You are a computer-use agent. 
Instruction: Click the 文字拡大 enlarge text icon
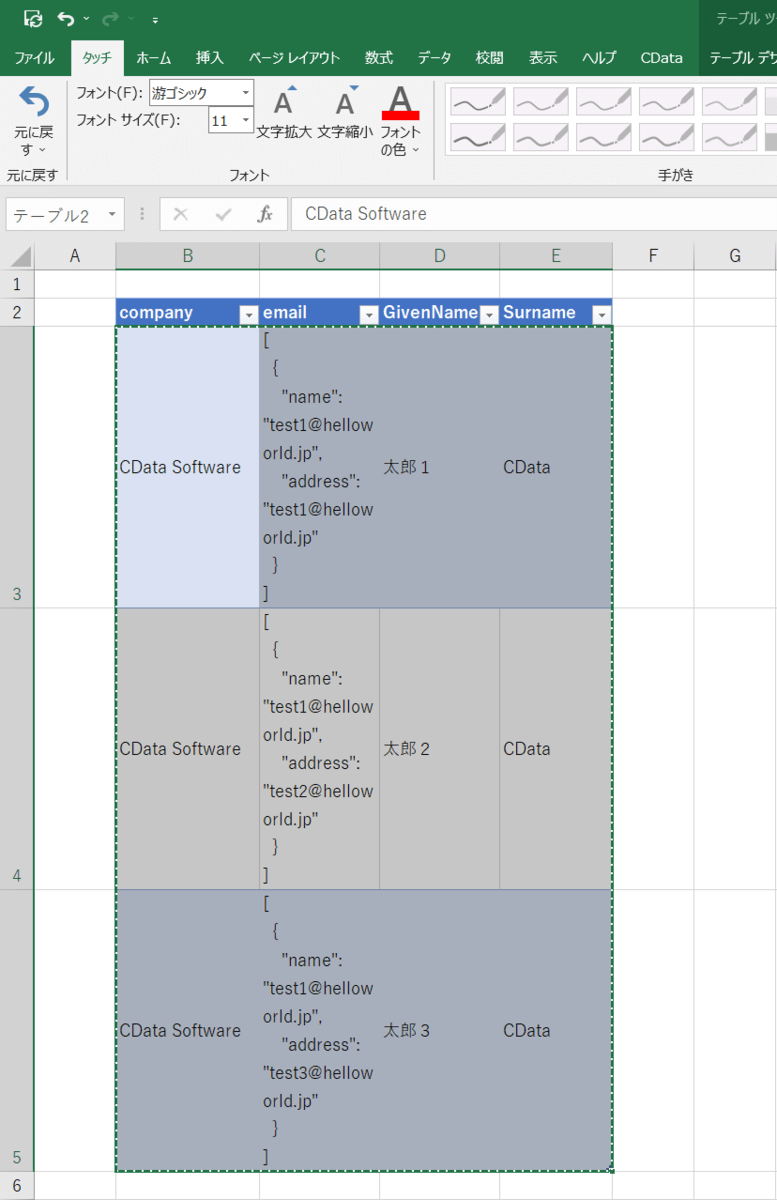tap(284, 111)
